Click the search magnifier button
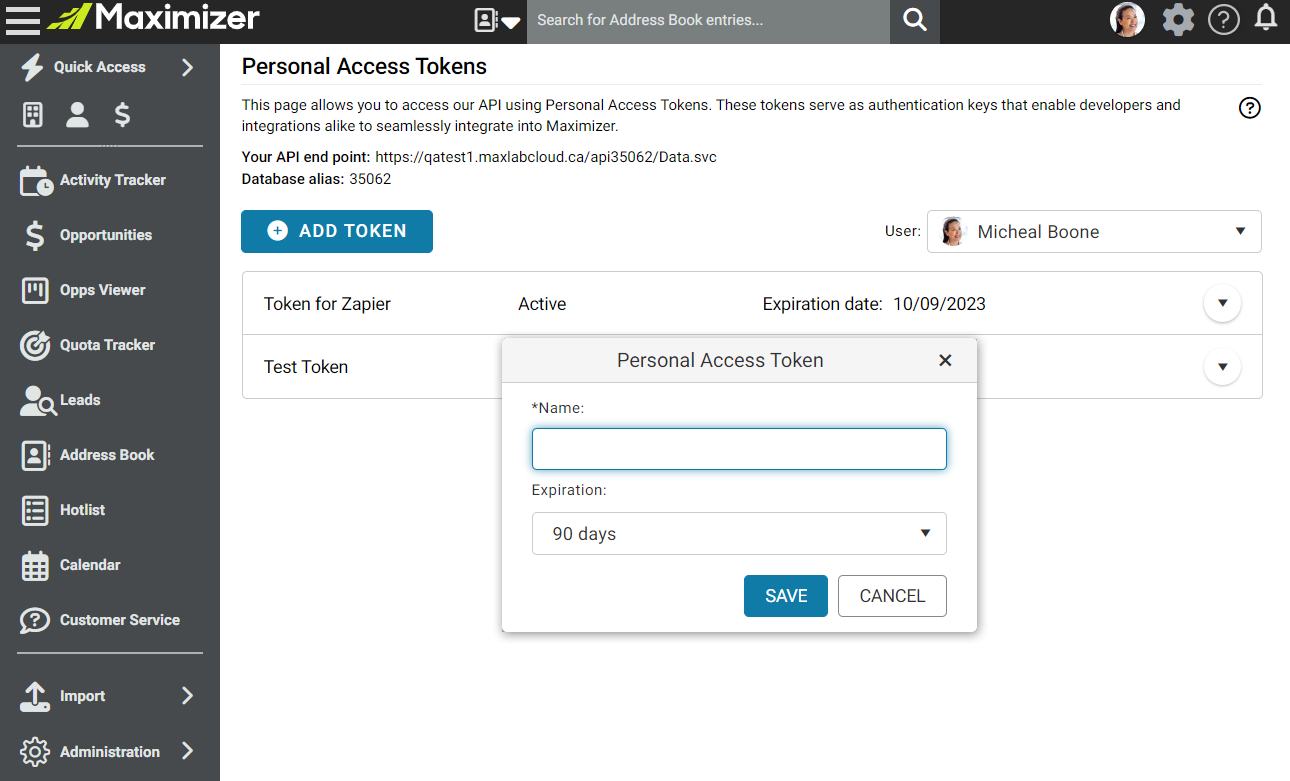 tap(915, 20)
